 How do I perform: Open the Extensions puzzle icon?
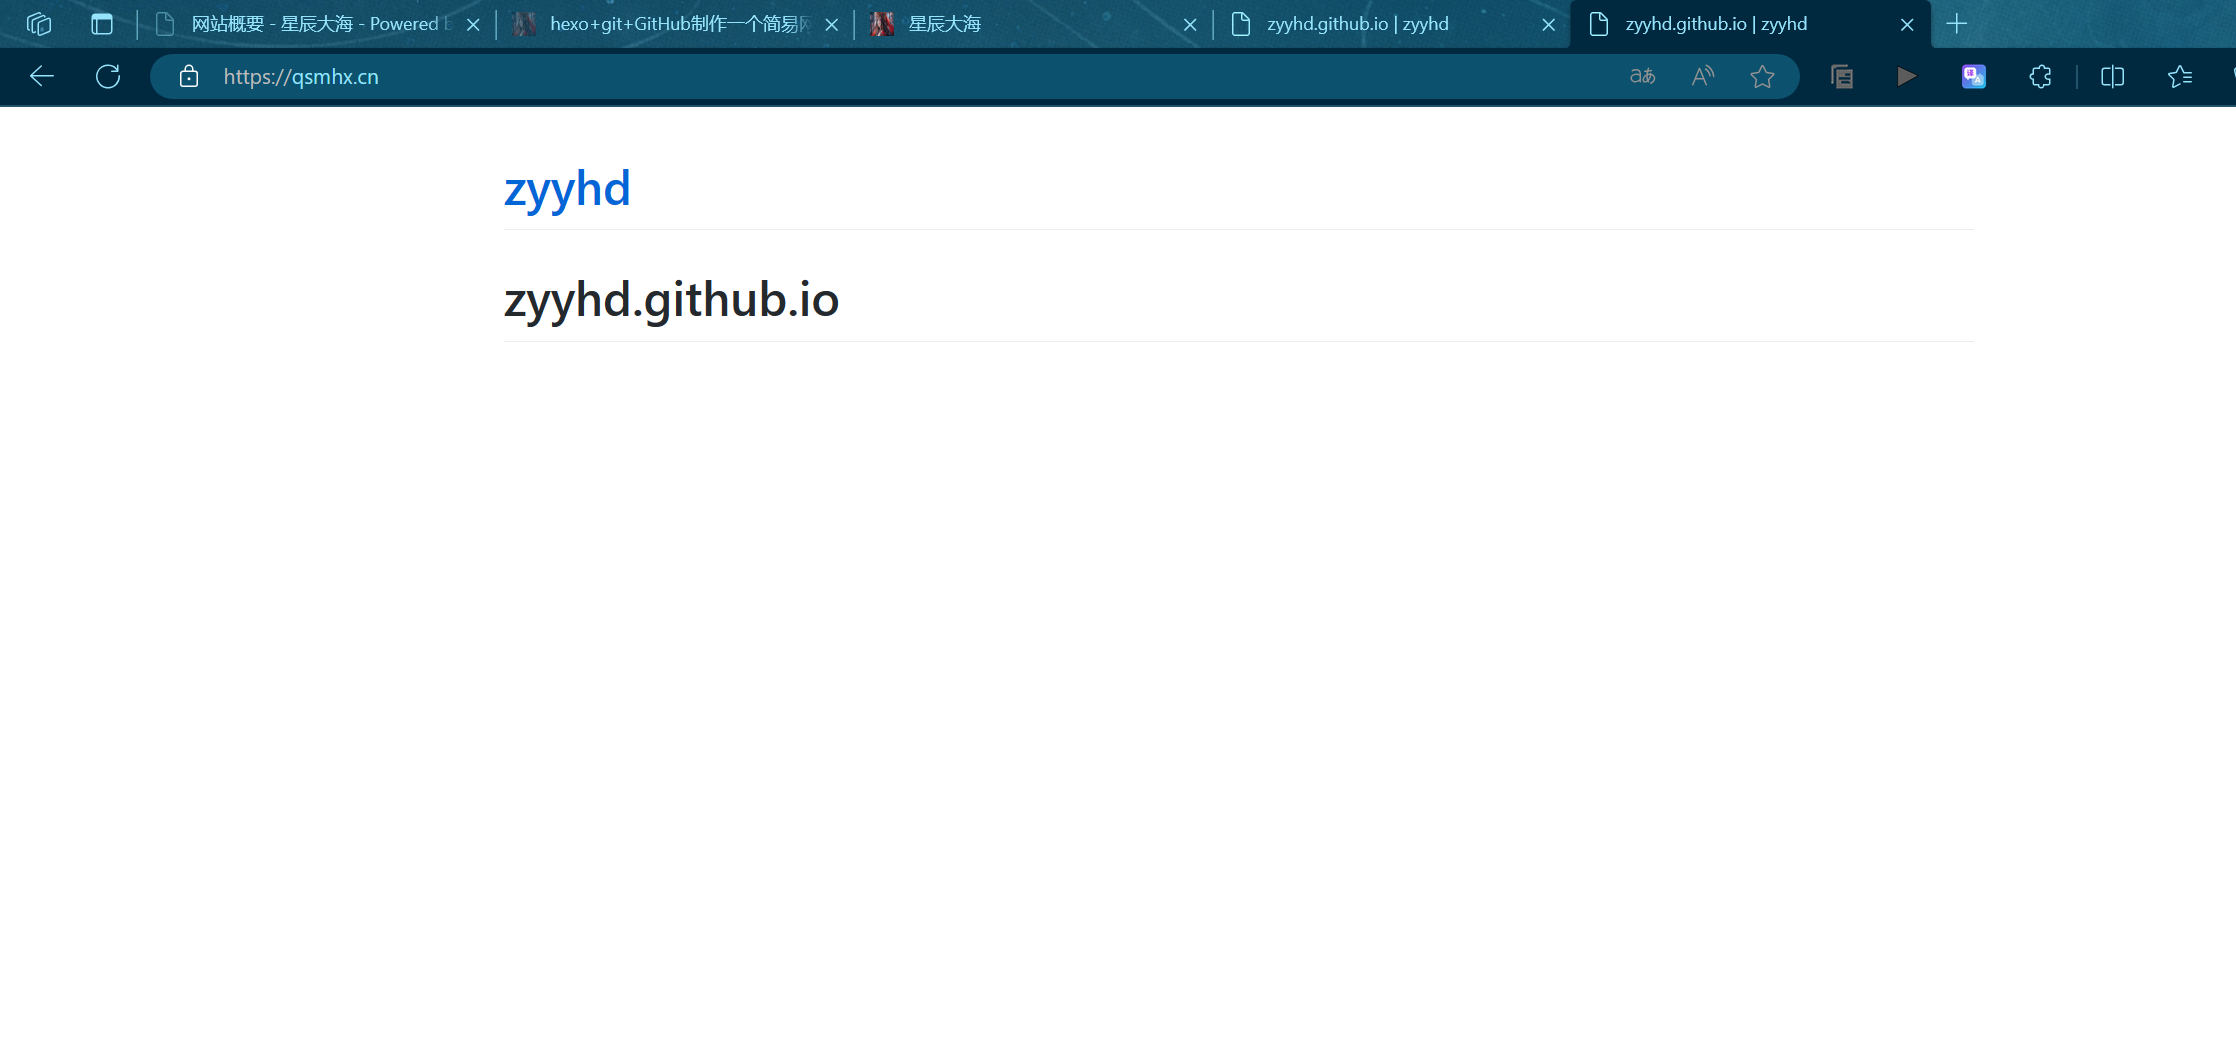(x=2041, y=76)
